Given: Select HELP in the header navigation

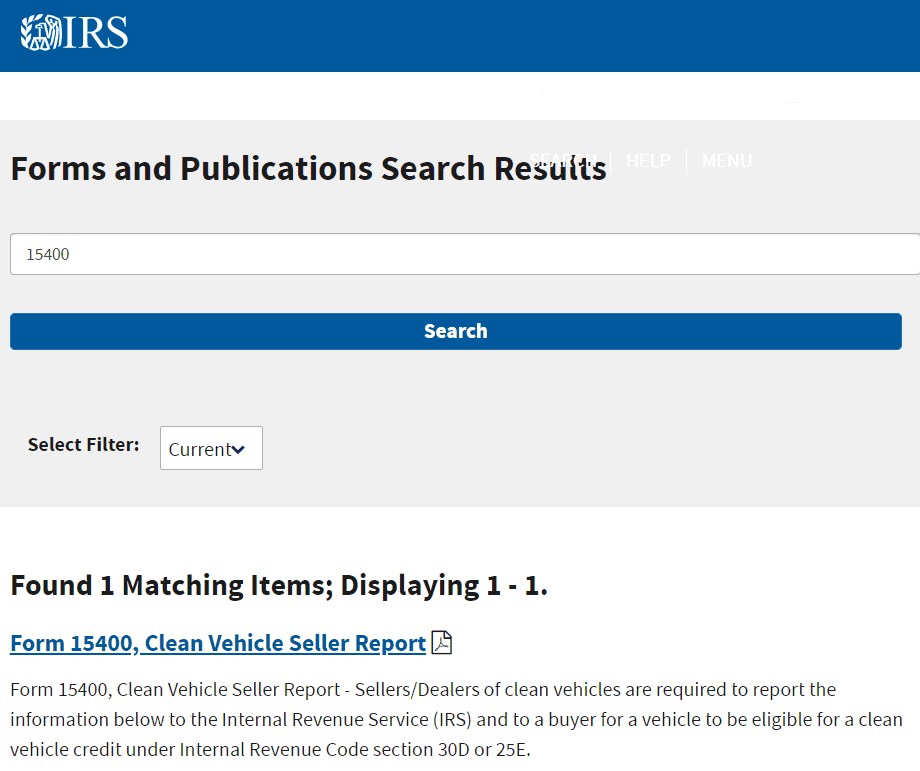Looking at the screenshot, I should point(648,161).
